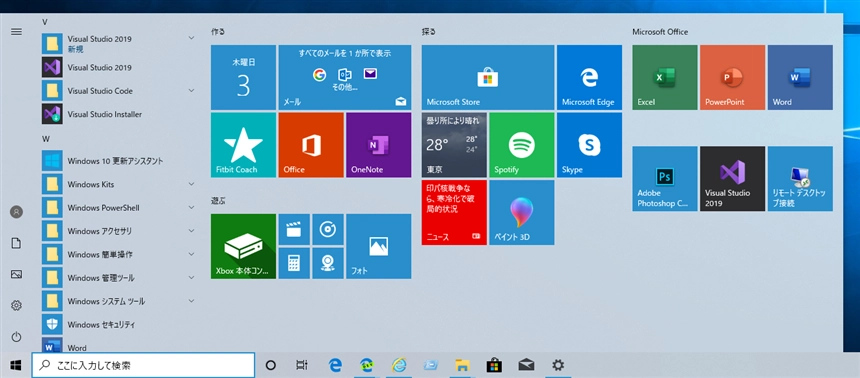The image size is (860, 378).
Task: Open the OneNote tile
Action: point(378,145)
